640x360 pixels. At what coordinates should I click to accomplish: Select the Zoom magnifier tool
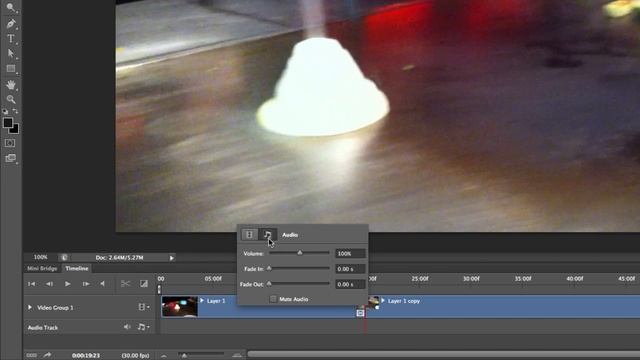(11, 99)
